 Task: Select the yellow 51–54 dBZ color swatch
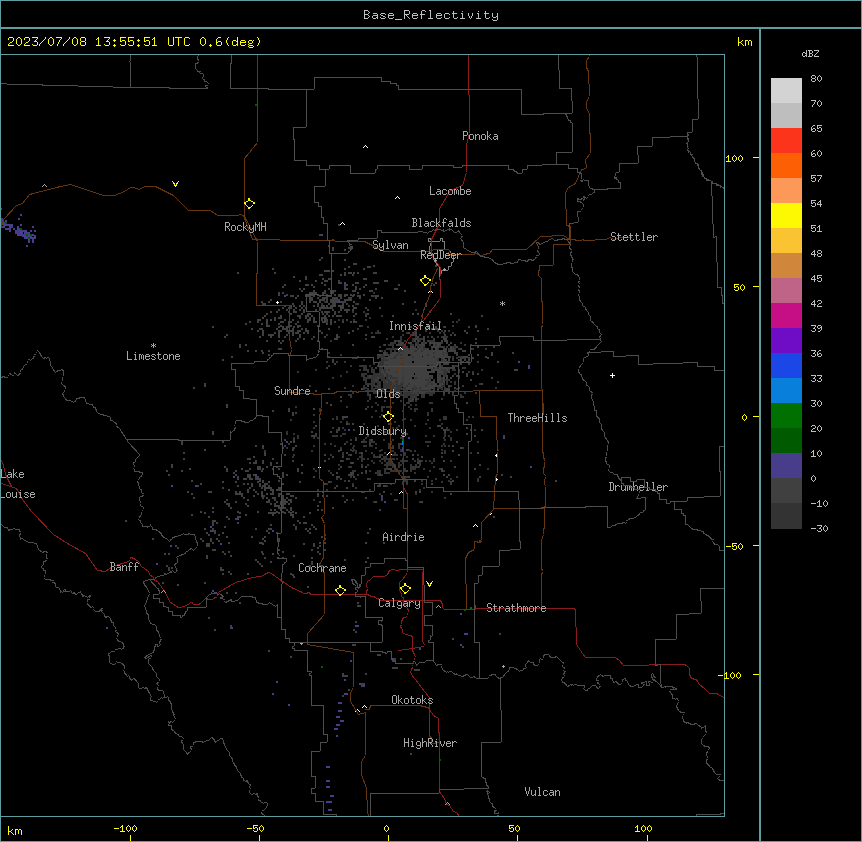[786, 215]
